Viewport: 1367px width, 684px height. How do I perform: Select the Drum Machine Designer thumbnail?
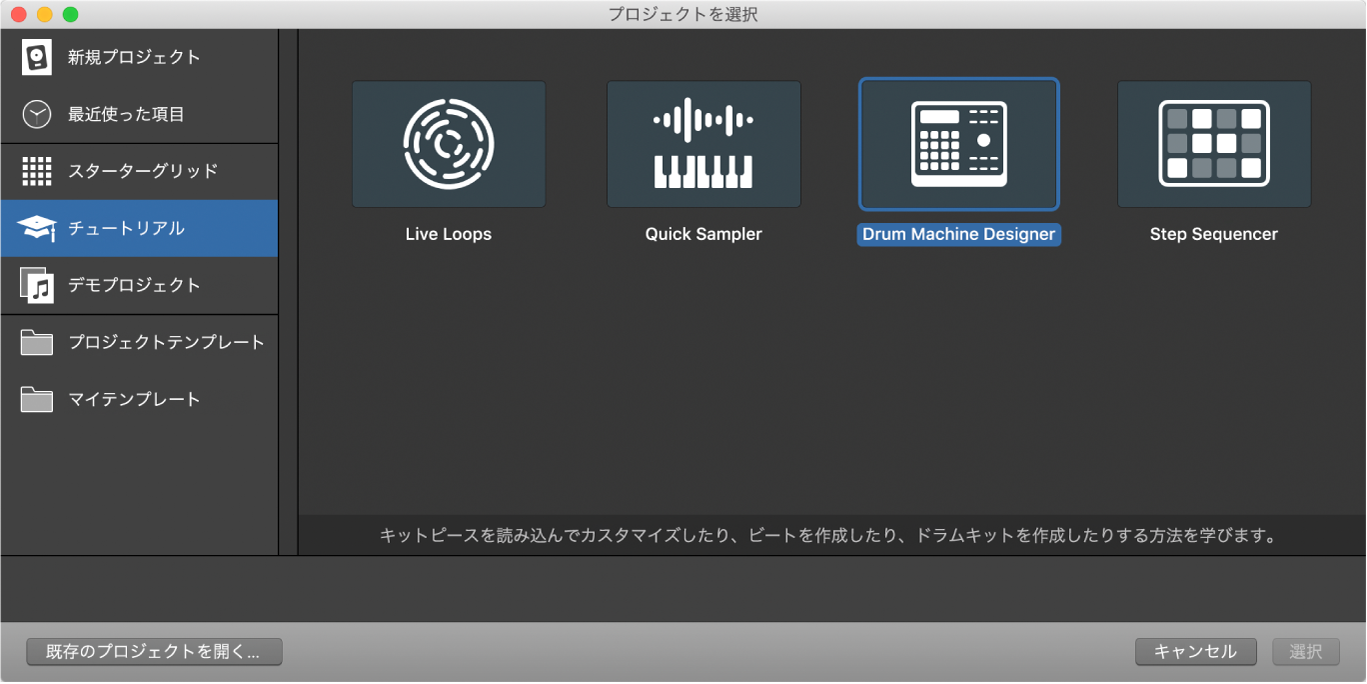pyautogui.click(x=959, y=144)
